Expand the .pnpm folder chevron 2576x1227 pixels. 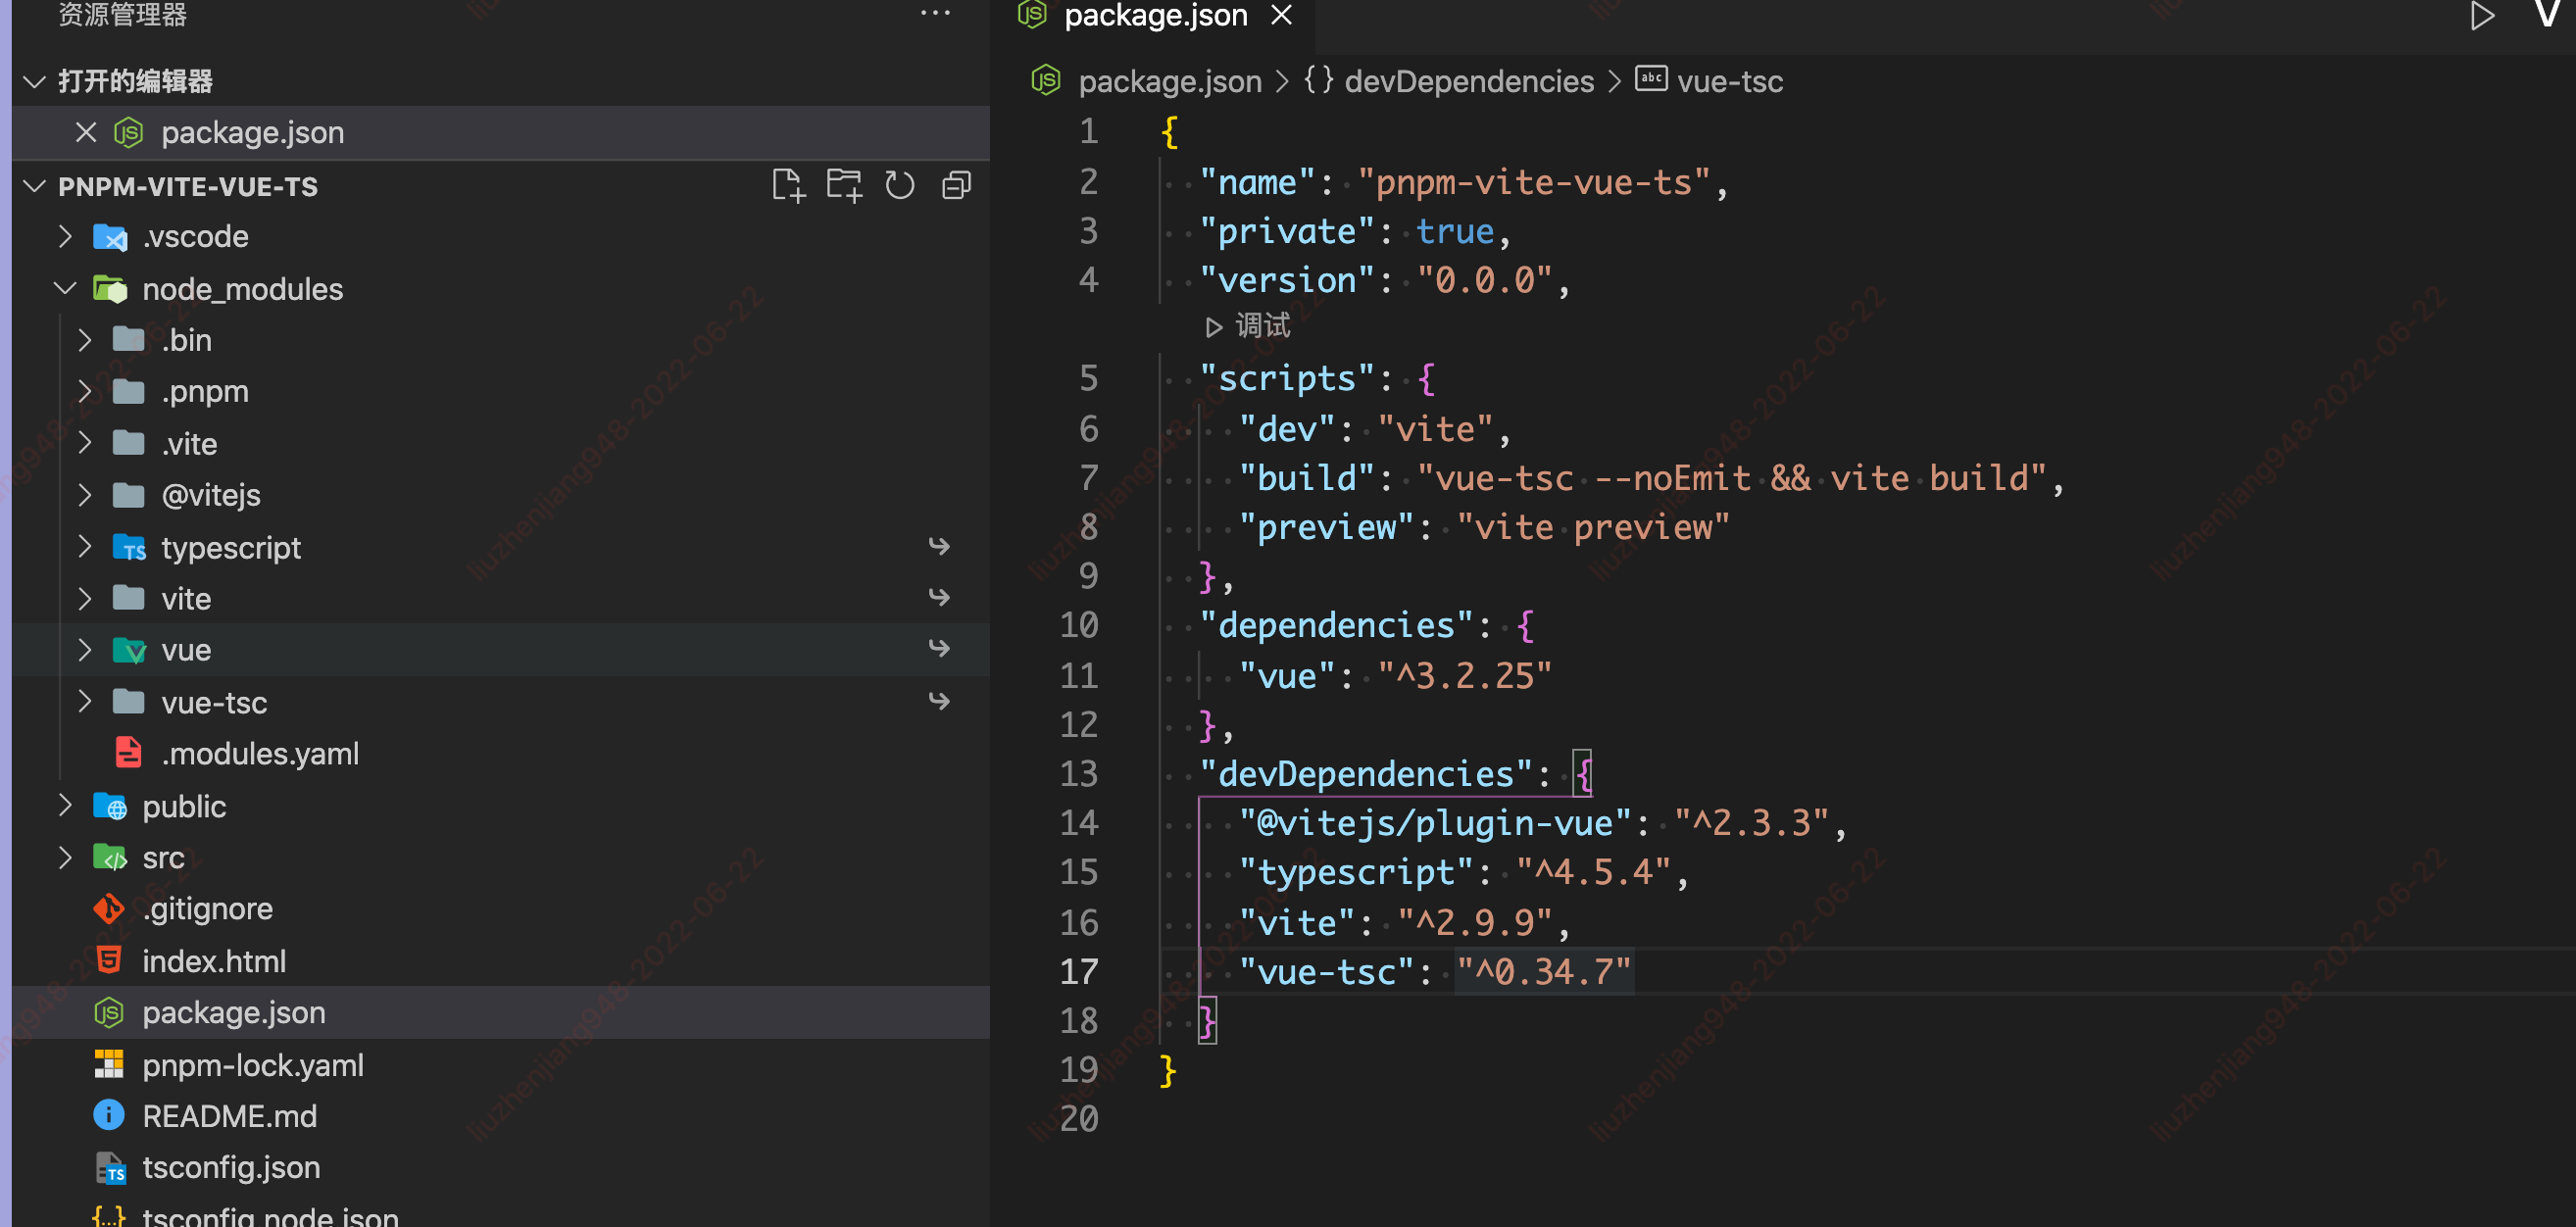click(x=85, y=391)
